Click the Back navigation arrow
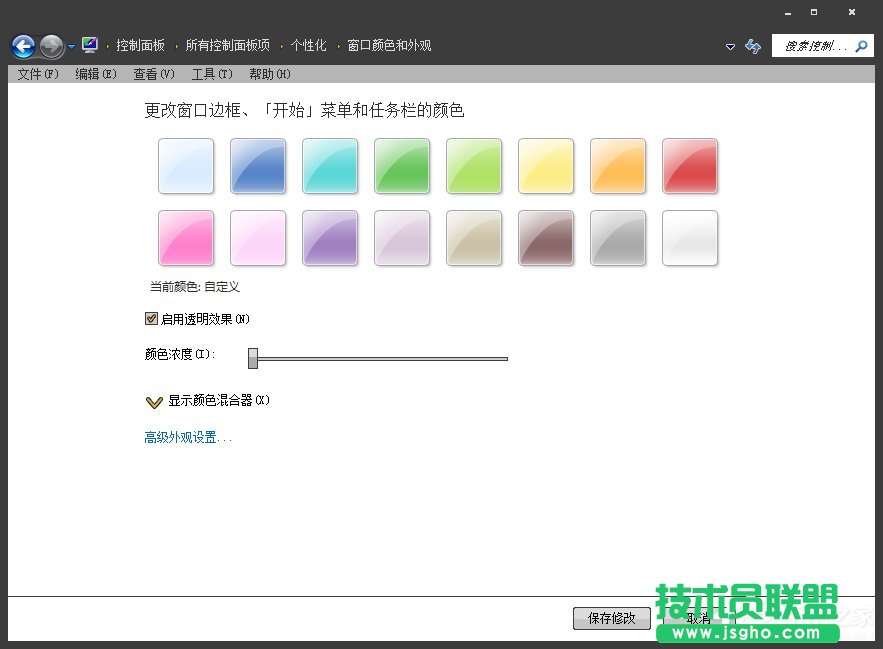 [x=22, y=45]
